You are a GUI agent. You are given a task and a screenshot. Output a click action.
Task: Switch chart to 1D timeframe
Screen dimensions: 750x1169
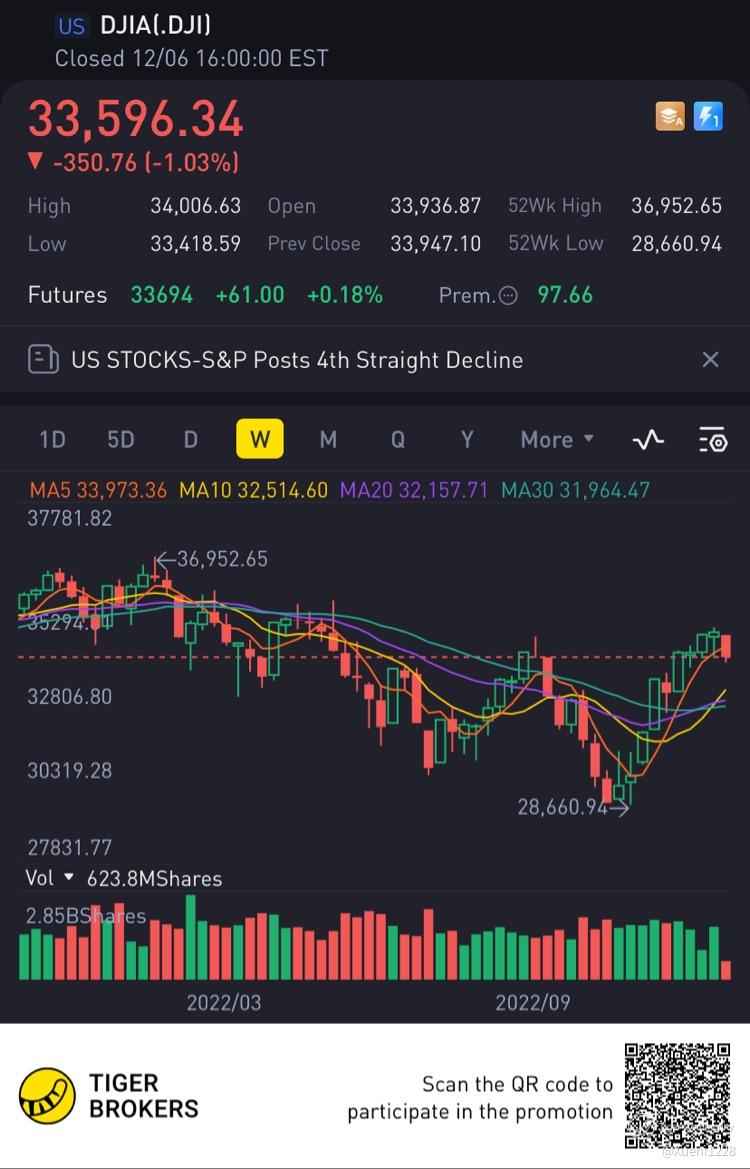point(52,439)
